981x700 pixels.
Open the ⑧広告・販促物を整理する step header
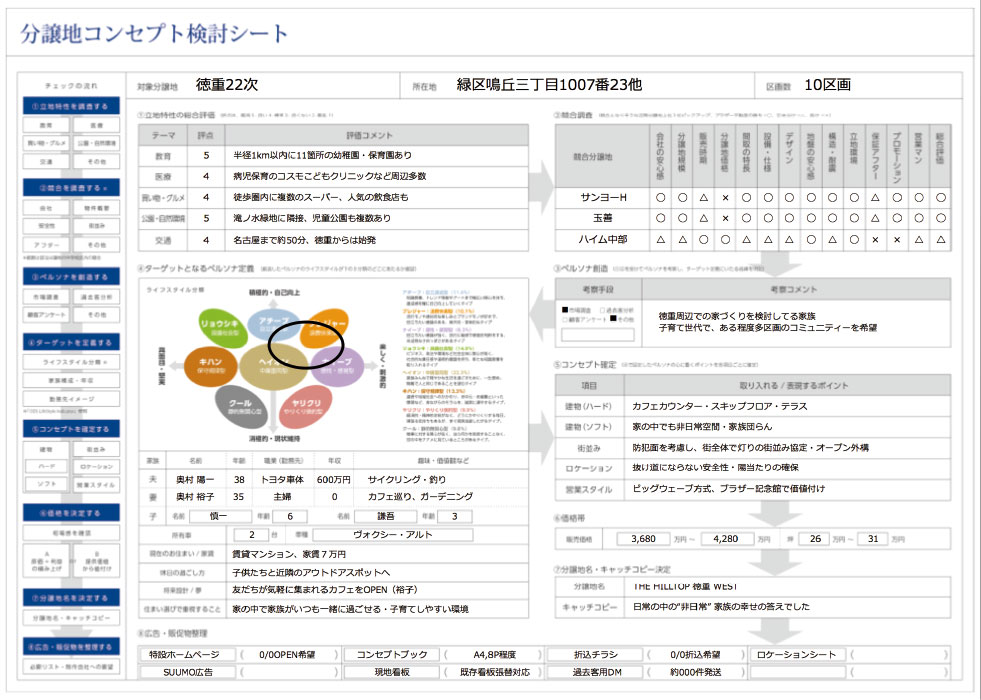71,647
